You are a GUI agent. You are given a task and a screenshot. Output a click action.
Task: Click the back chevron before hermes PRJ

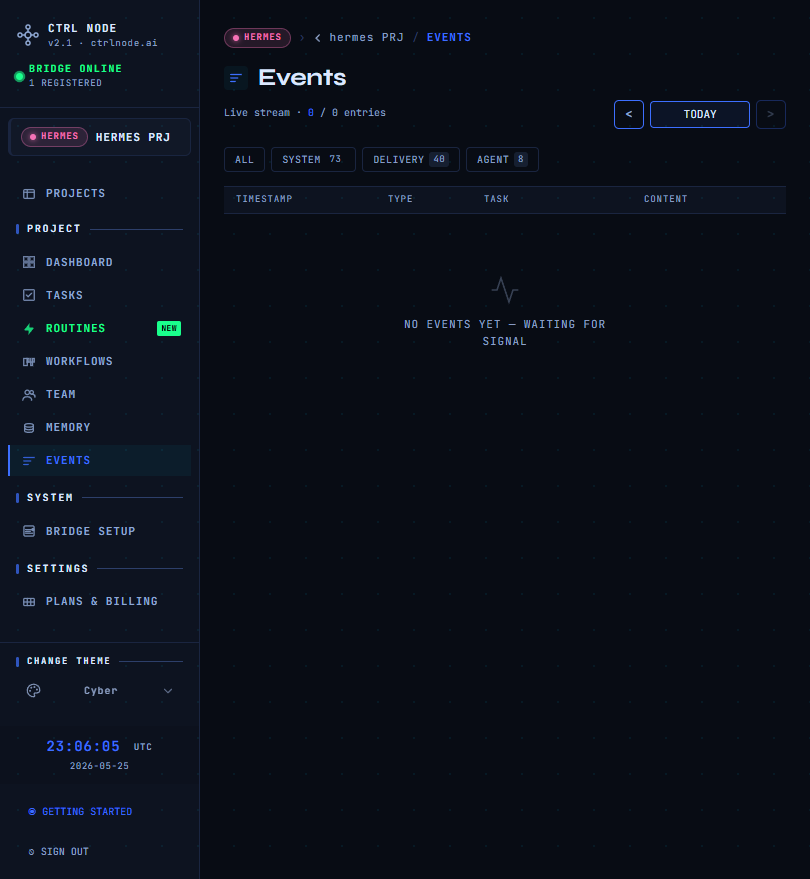(318, 38)
